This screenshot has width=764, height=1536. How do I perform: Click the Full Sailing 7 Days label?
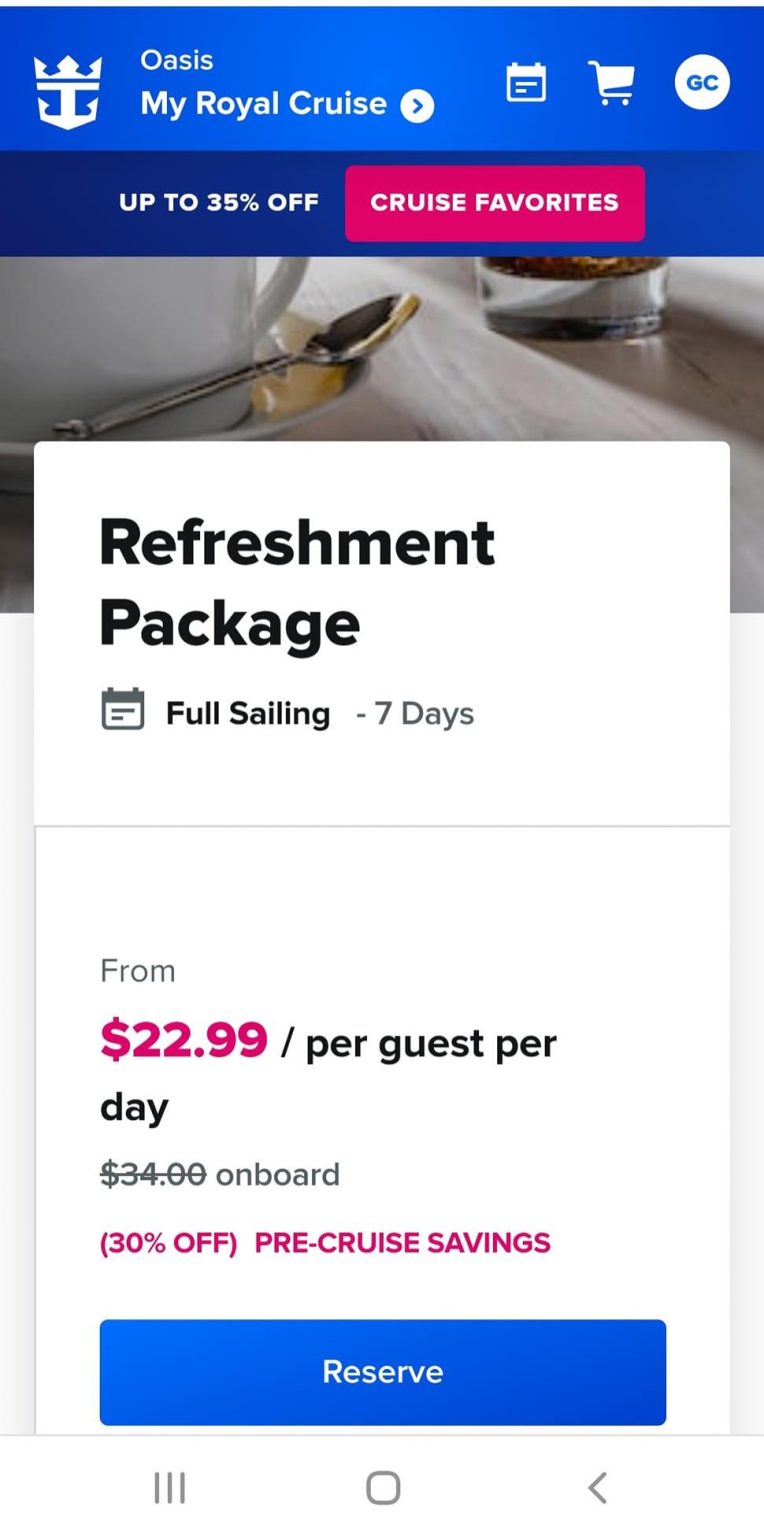point(300,712)
